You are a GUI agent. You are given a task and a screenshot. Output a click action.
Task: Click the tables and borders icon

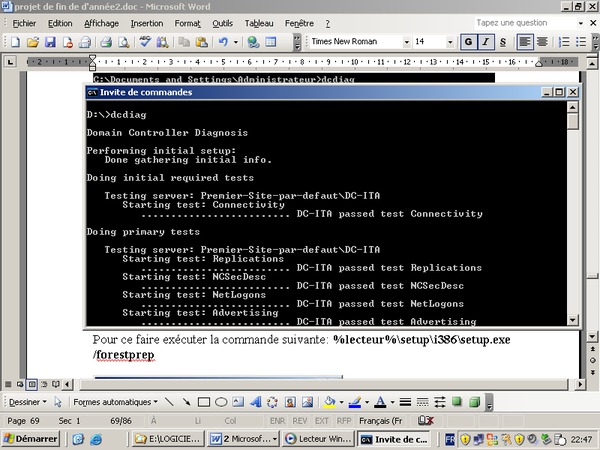(x=271, y=42)
